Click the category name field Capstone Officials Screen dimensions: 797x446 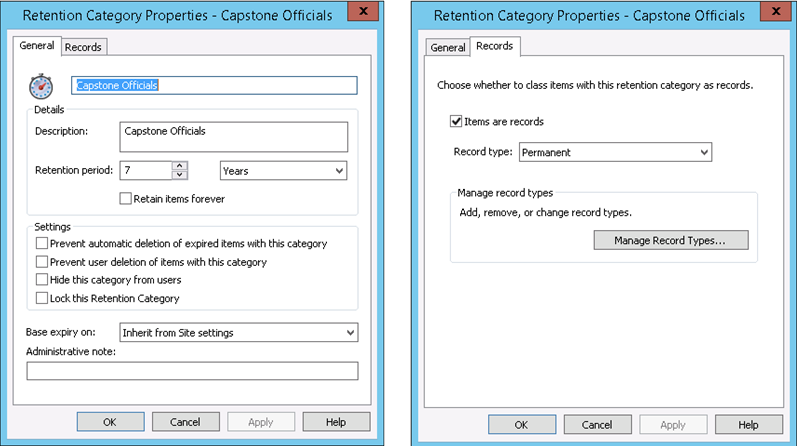click(x=214, y=85)
